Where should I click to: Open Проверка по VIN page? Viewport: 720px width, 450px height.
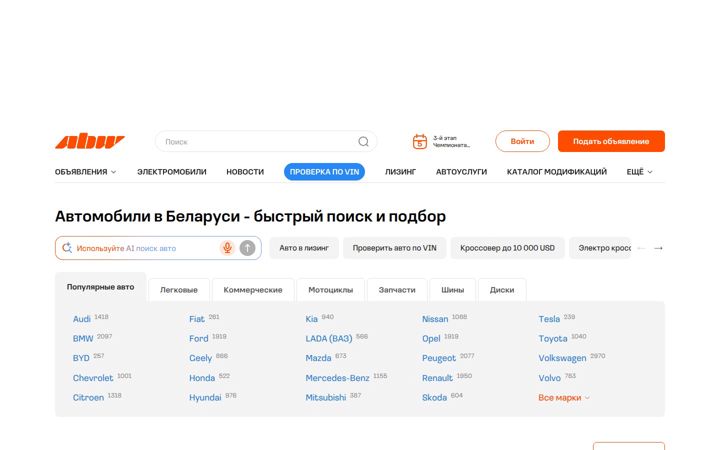(x=324, y=172)
